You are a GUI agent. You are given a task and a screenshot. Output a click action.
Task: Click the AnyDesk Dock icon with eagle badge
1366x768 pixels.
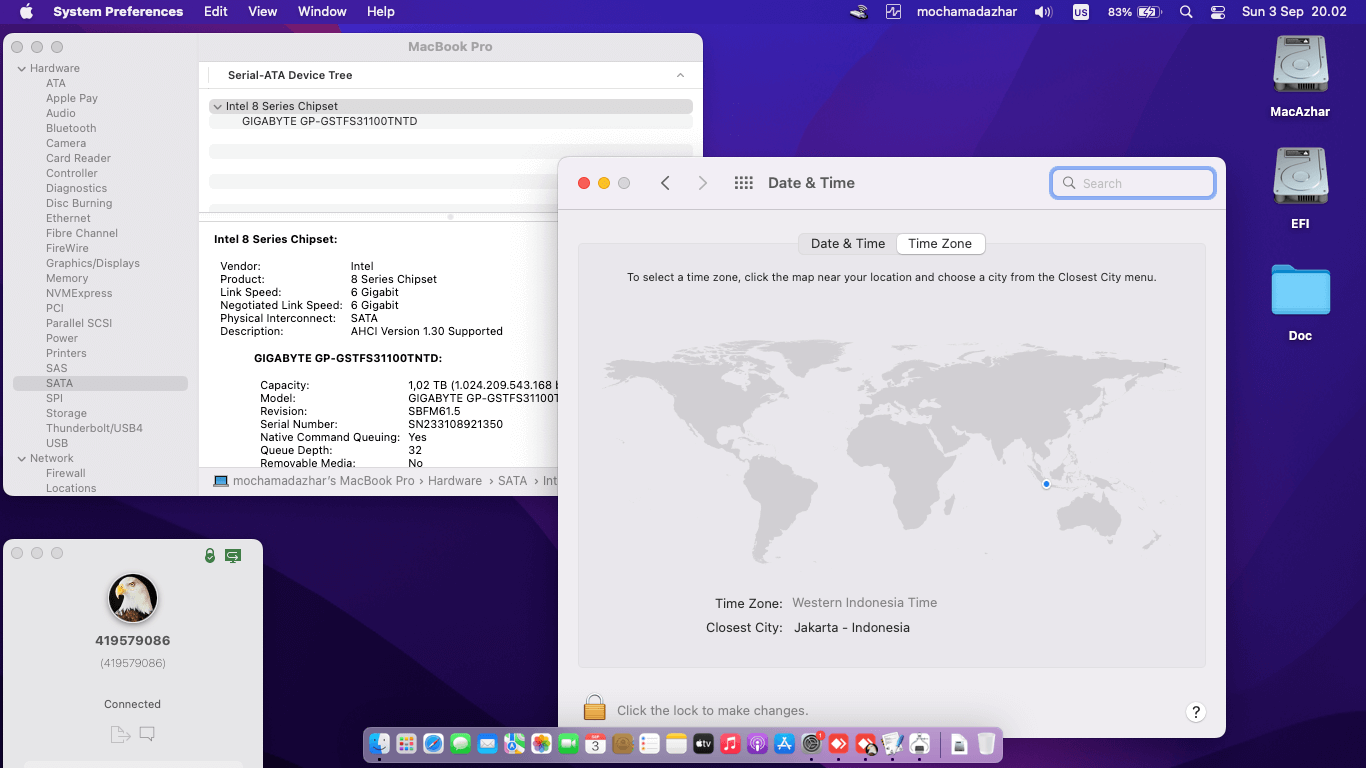[866, 744]
